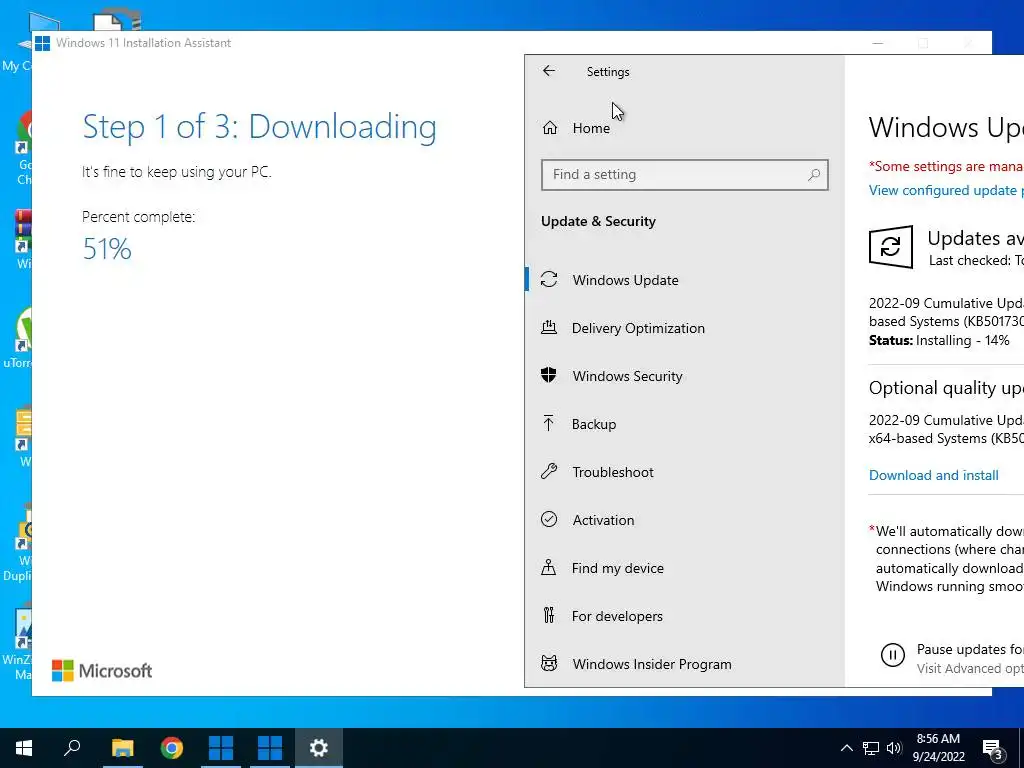1024x768 pixels.
Task: Open Delivery Optimization settings
Action: click(684, 328)
